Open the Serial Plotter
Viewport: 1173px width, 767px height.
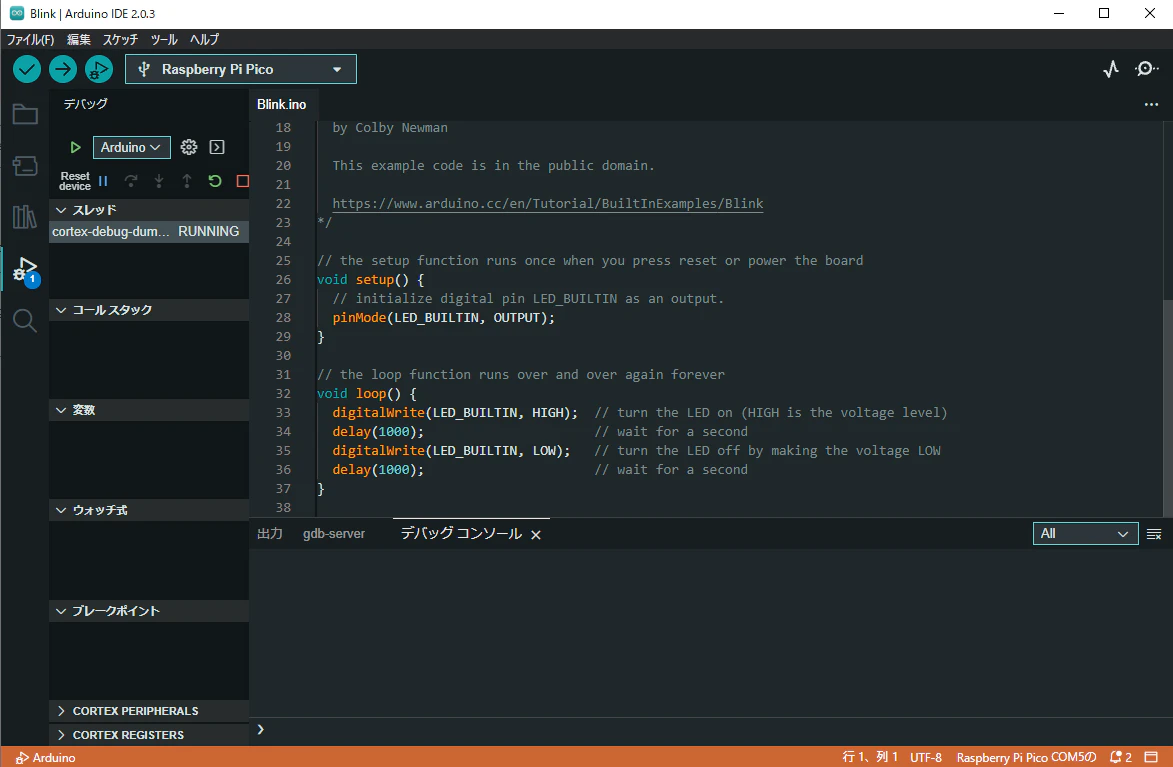click(x=1111, y=69)
